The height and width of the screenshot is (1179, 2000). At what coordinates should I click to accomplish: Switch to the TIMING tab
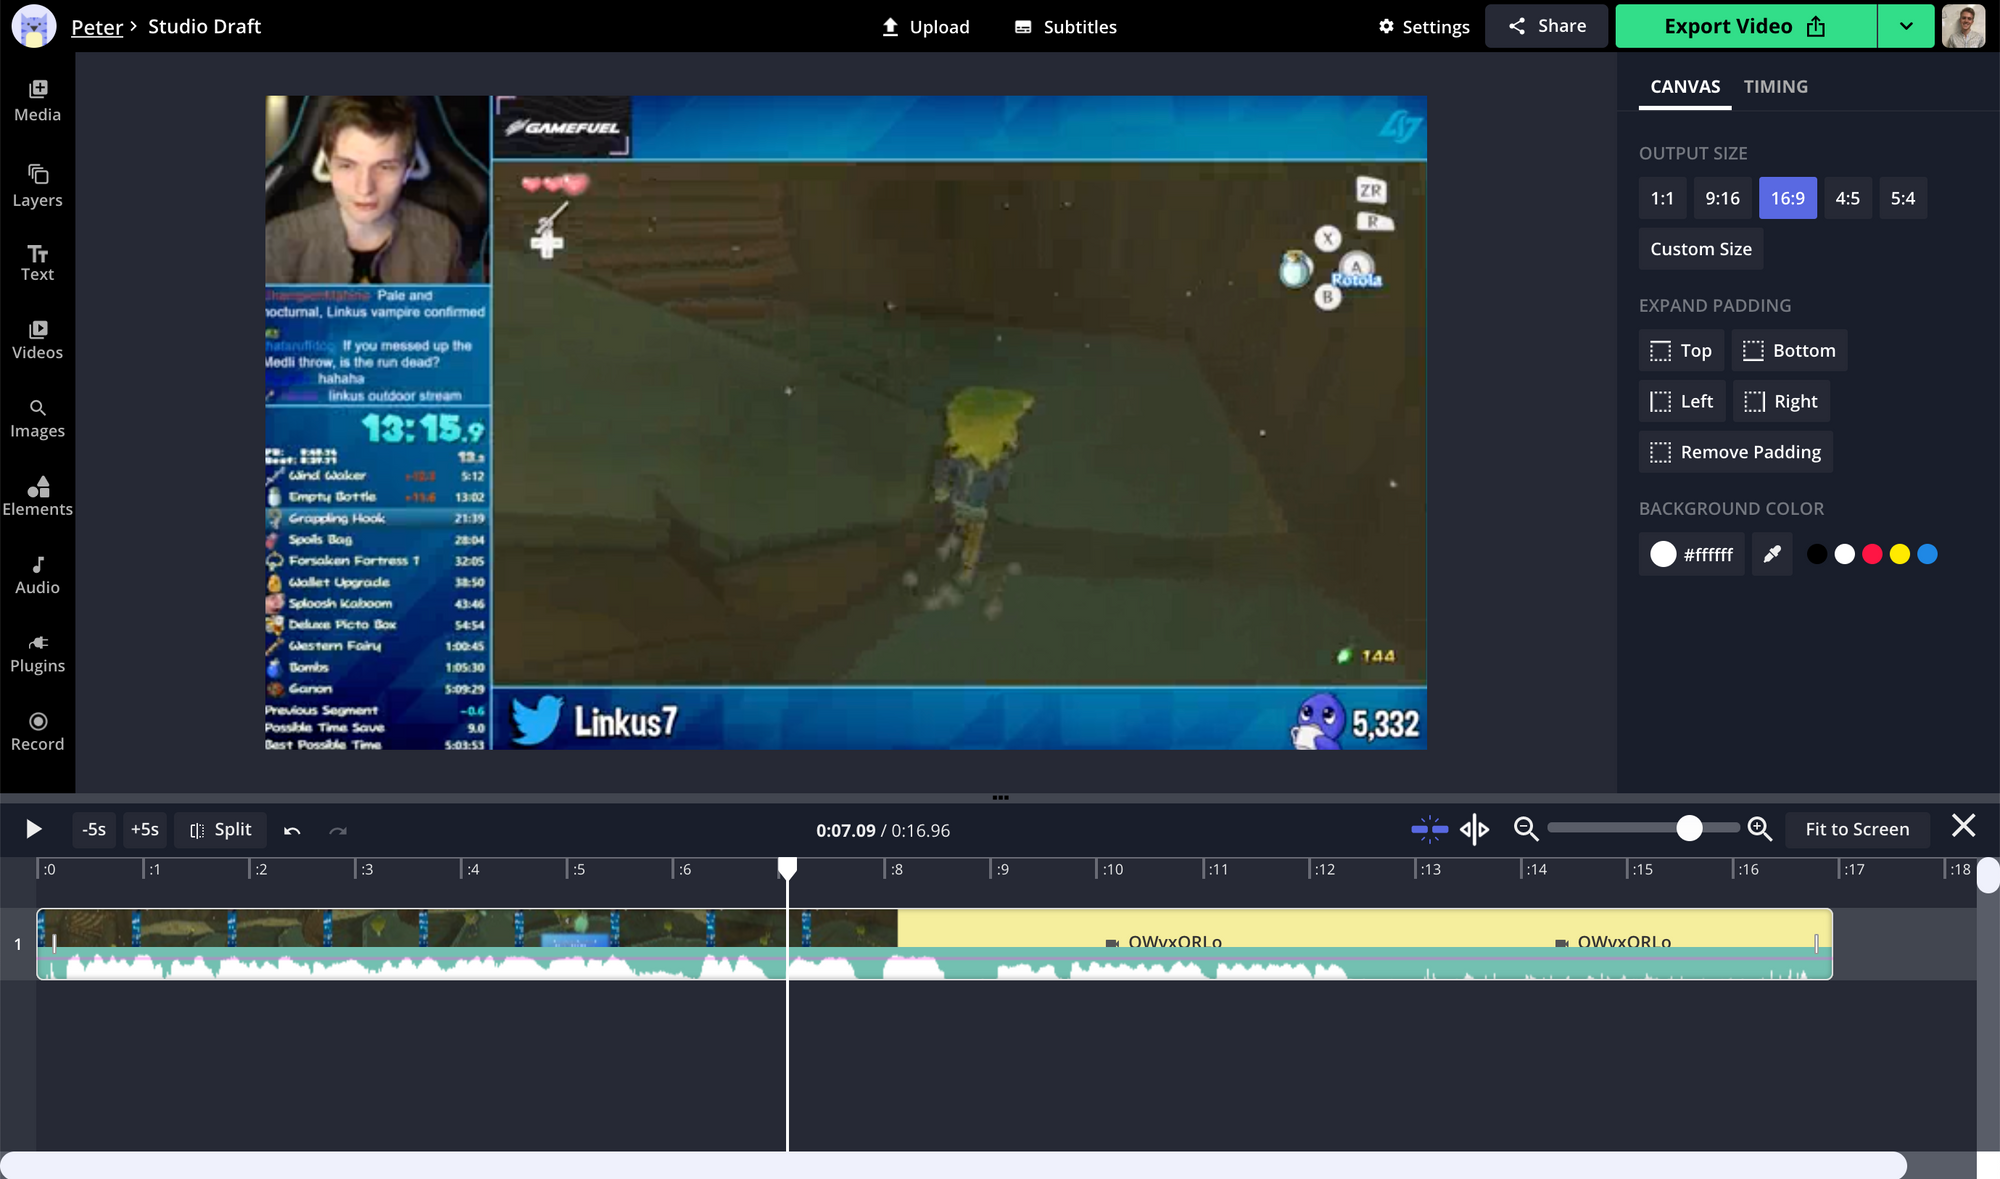(x=1775, y=86)
